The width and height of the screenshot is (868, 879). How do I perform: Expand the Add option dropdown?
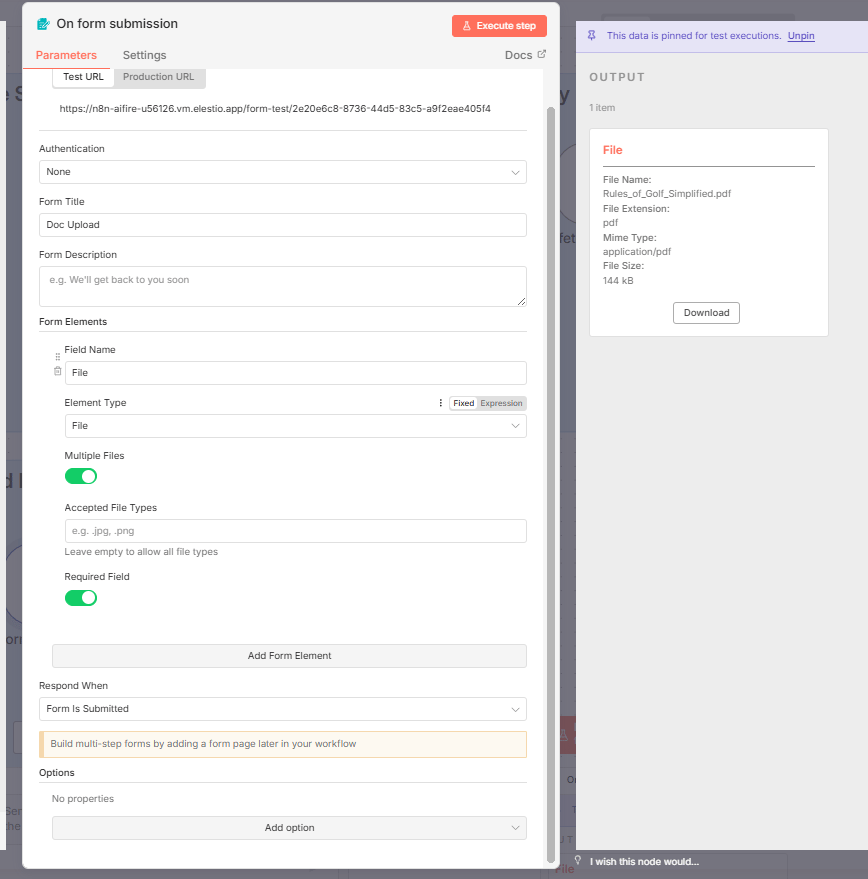pyautogui.click(x=289, y=828)
